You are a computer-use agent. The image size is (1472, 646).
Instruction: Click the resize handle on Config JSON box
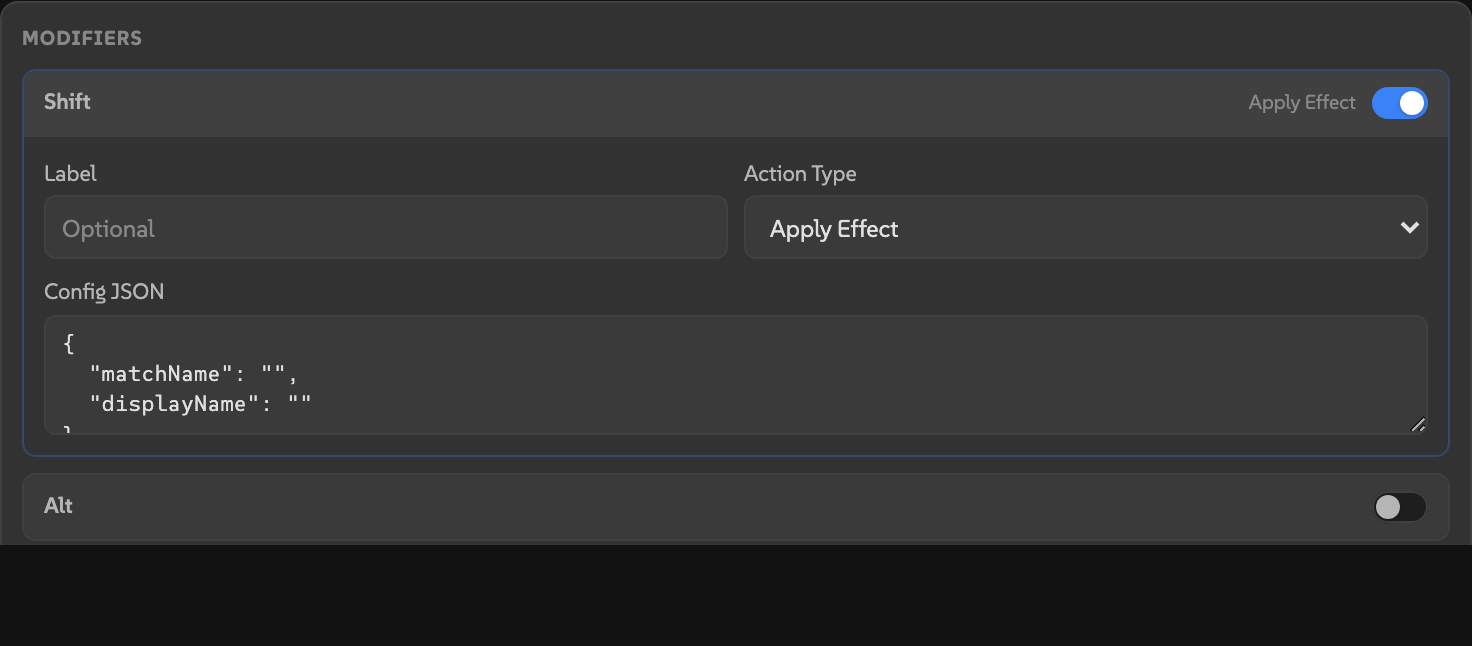pos(1419,425)
